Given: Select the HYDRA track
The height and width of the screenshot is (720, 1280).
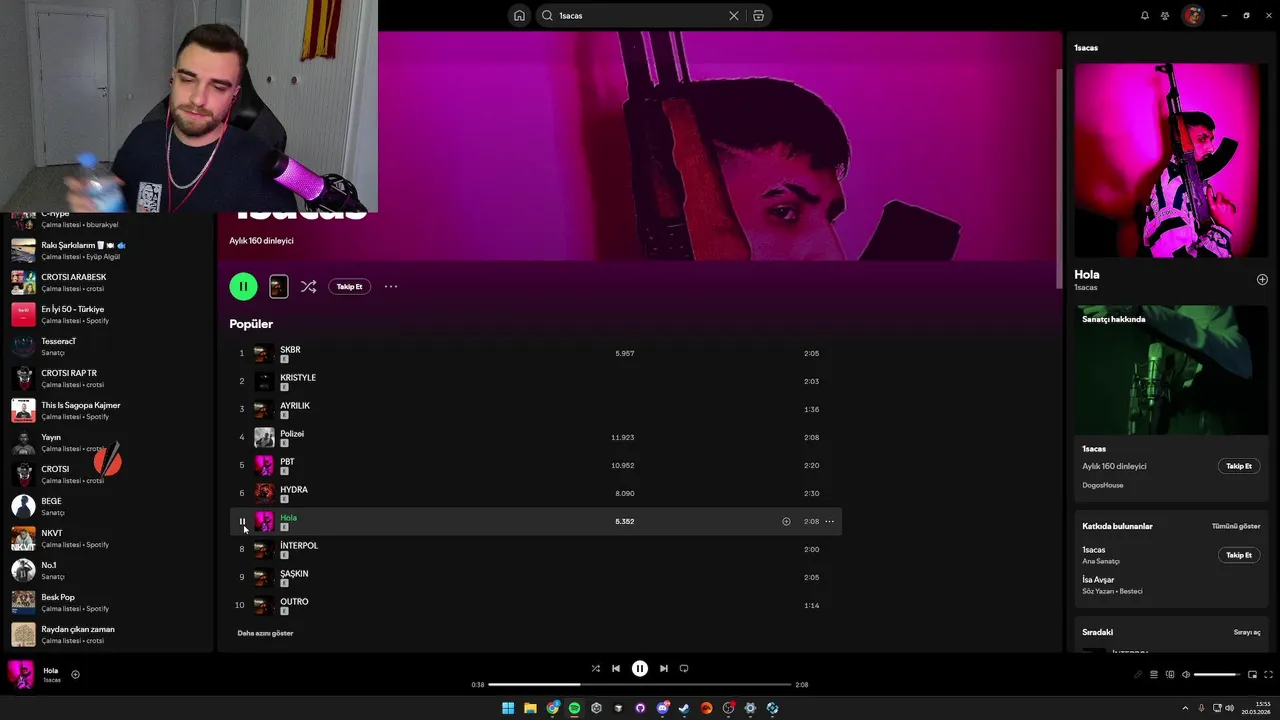Looking at the screenshot, I should pyautogui.click(x=536, y=493).
